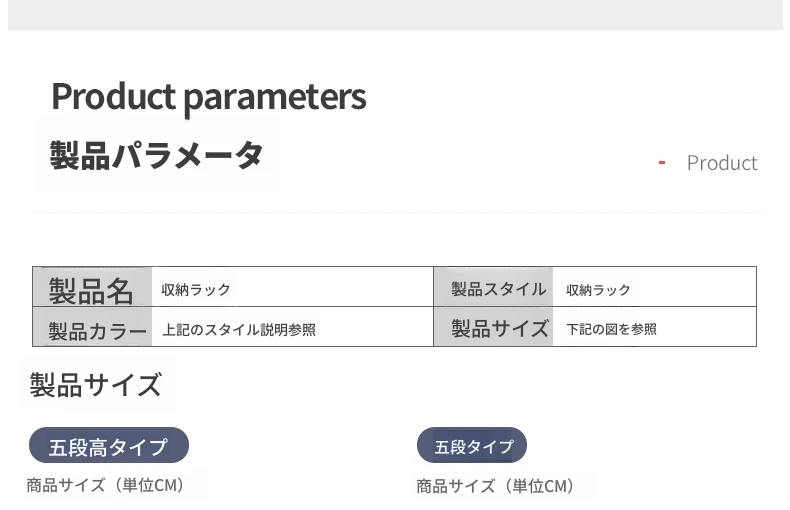Click 商品サイズ caption under 五段高タイプ
The image size is (790, 510).
tap(106, 485)
